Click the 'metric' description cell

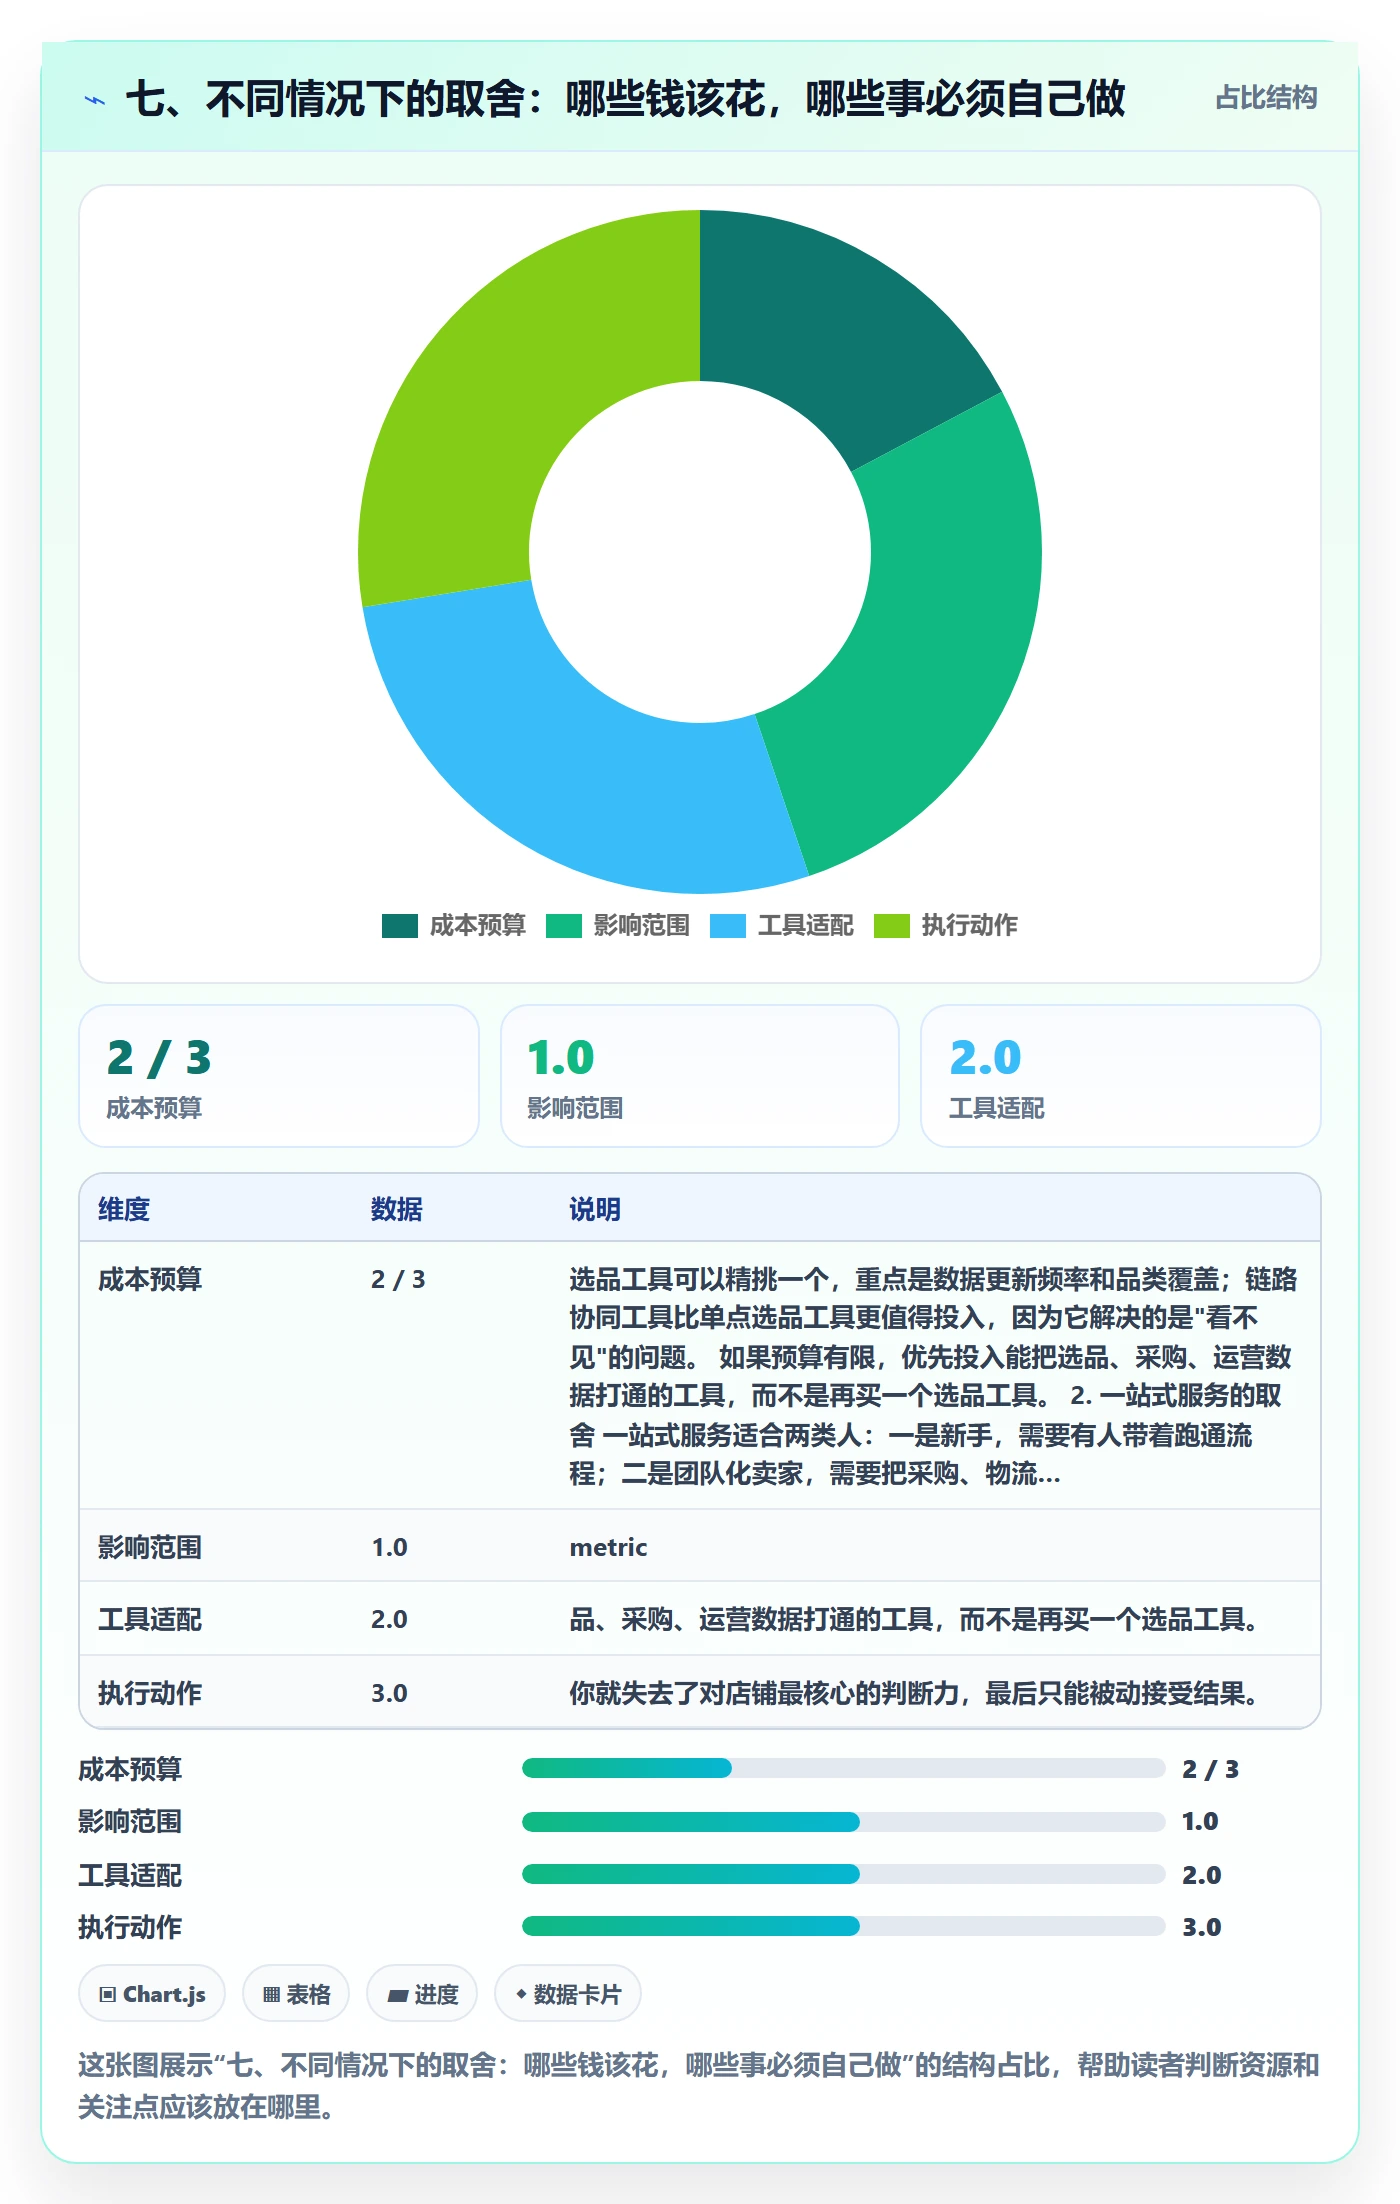(608, 1547)
